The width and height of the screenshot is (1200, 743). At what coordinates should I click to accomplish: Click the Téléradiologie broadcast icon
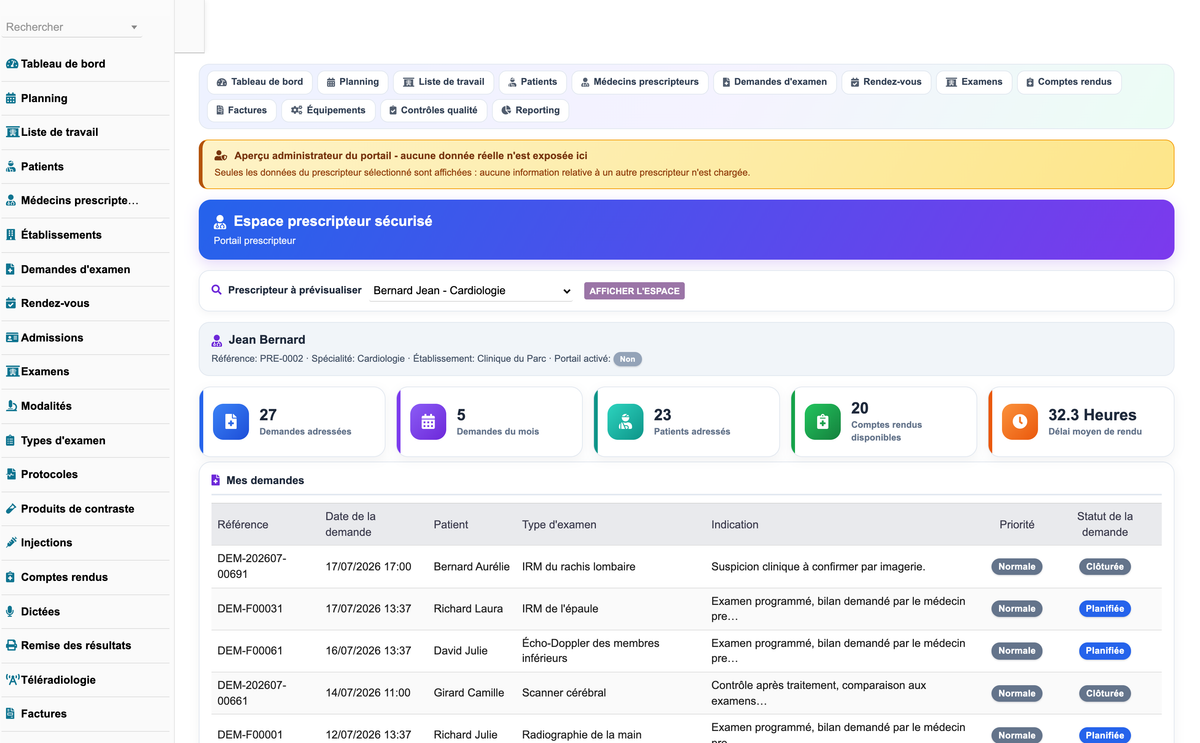click(12, 680)
